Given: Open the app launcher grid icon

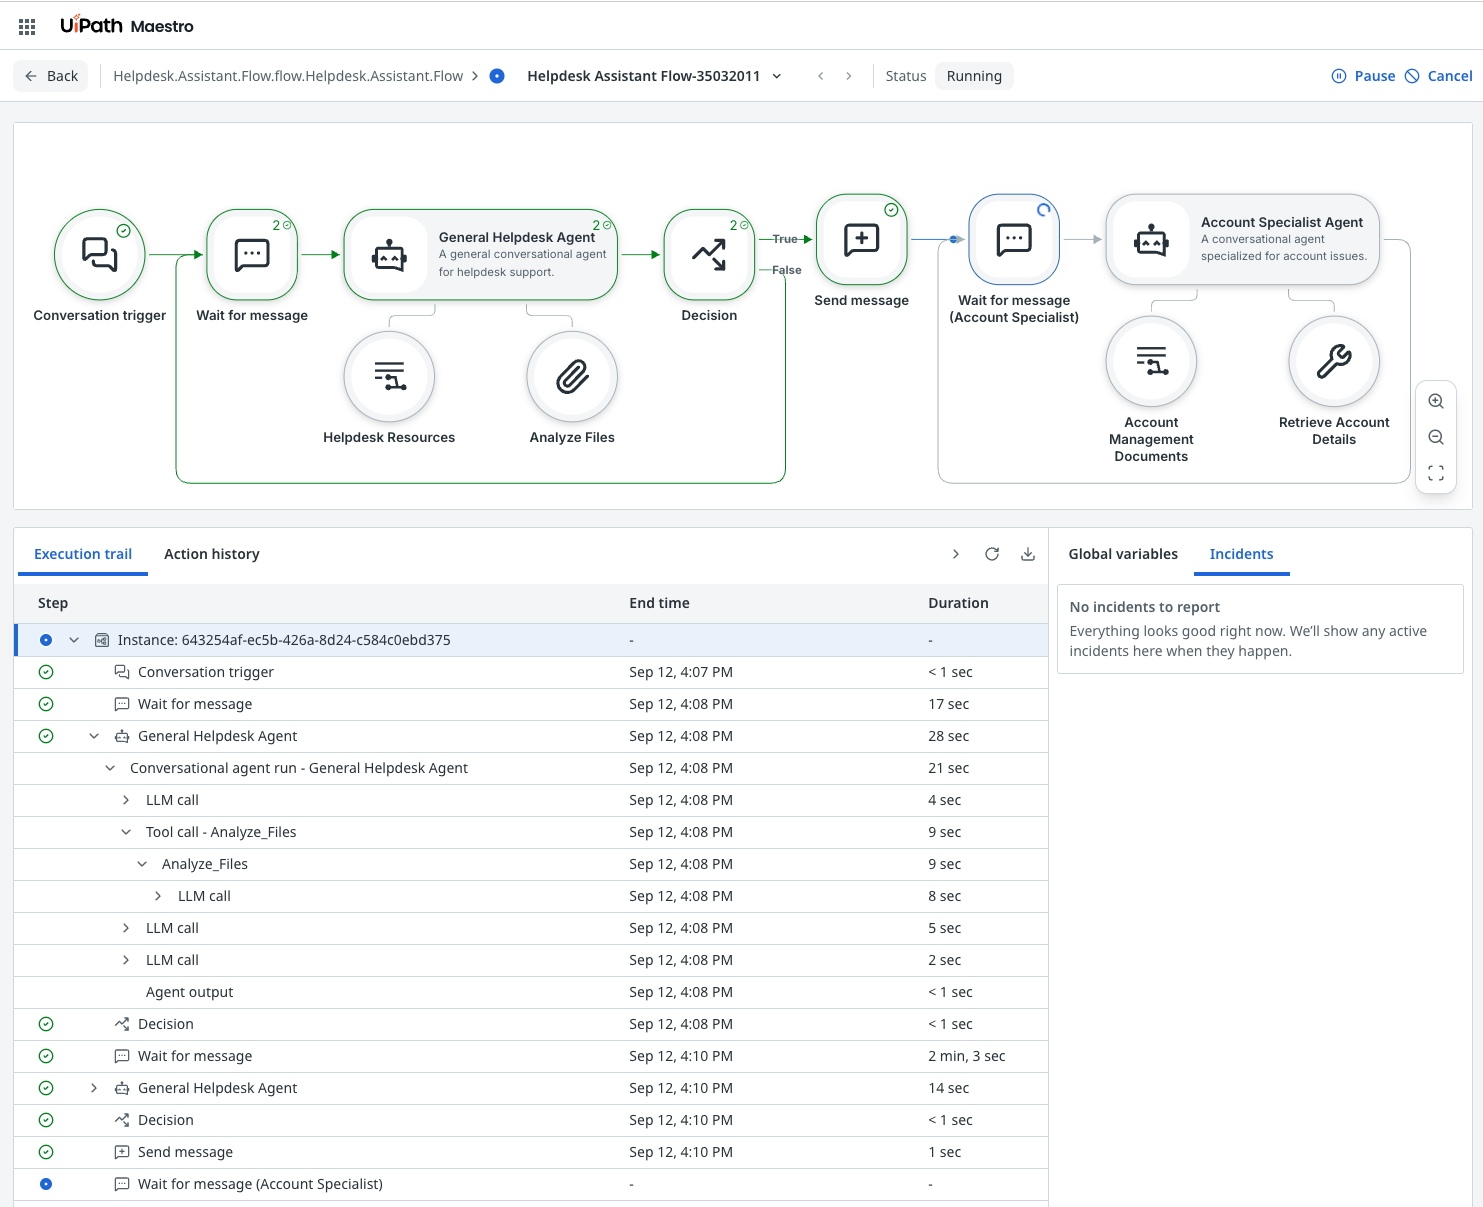Looking at the screenshot, I should 27,26.
